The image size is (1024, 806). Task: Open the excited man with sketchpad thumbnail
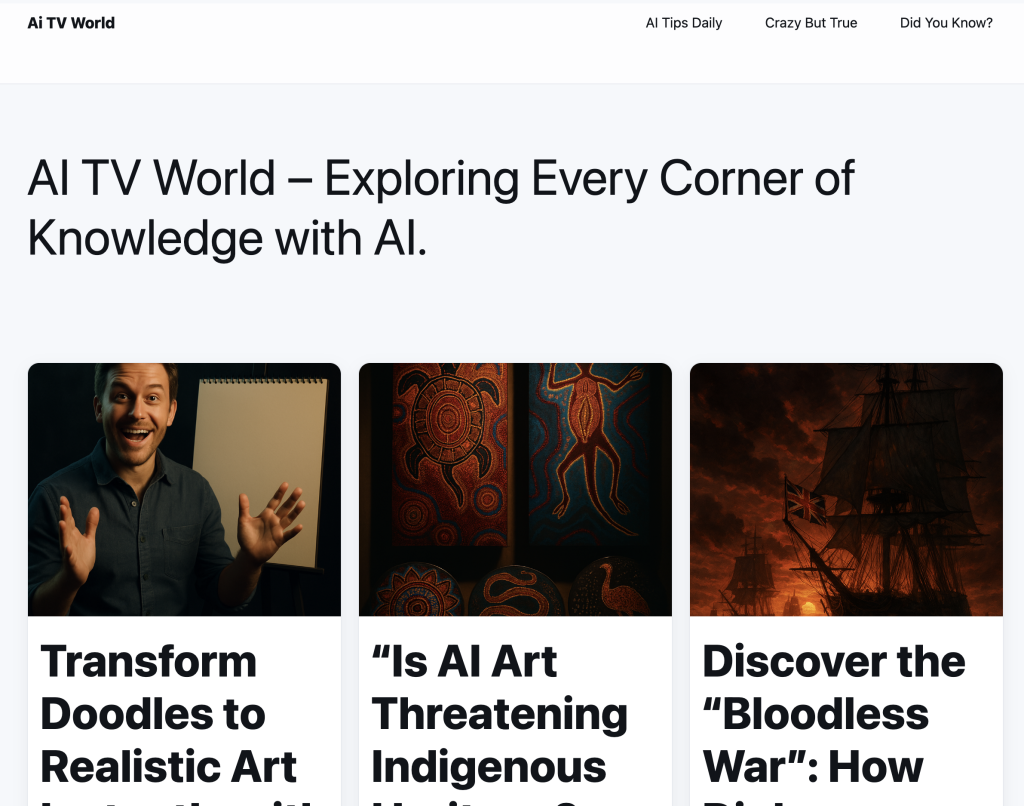184,489
